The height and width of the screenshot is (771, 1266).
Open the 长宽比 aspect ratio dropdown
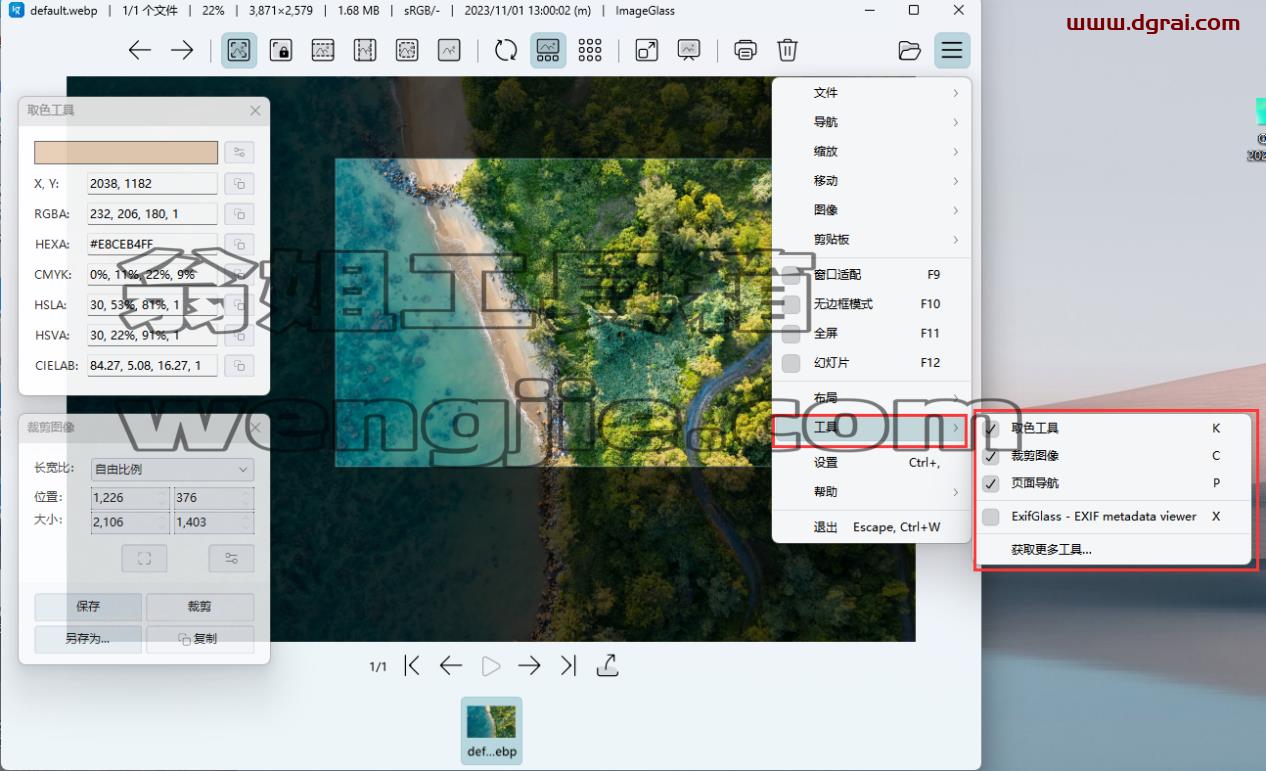(172, 469)
